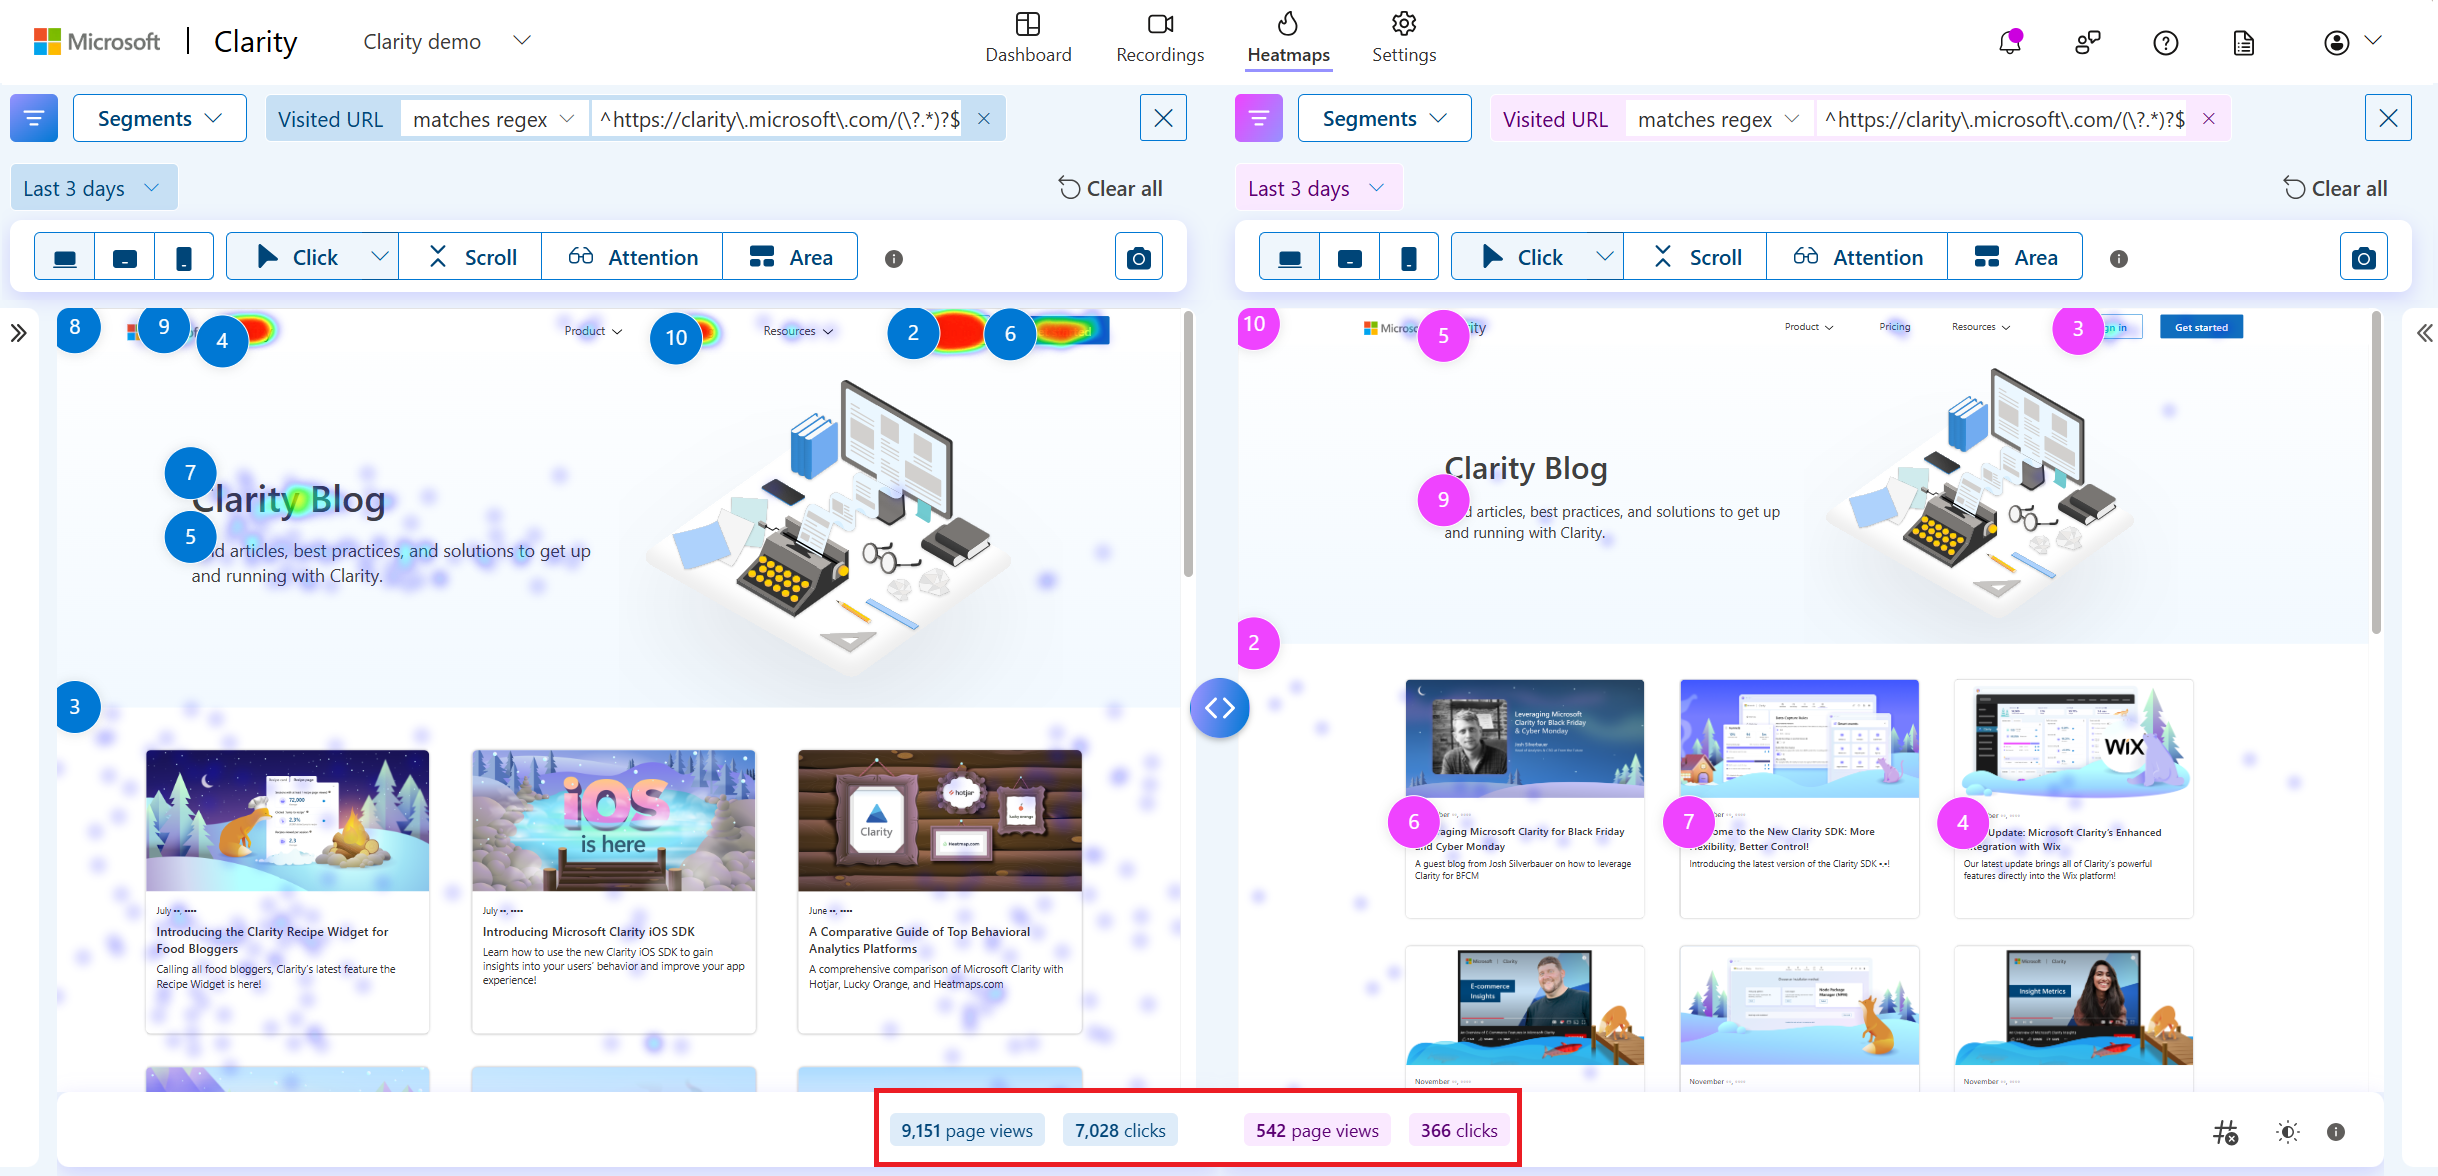This screenshot has width=2438, height=1176.
Task: Go to the Recordings tab
Action: 1160,38
